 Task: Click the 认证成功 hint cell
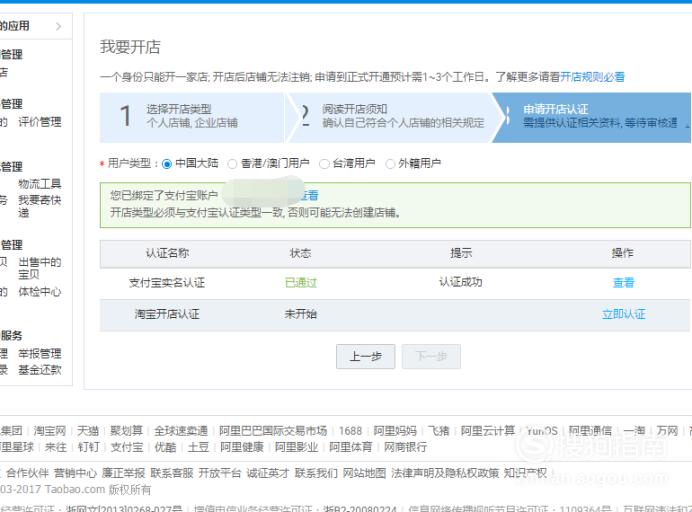(x=460, y=282)
